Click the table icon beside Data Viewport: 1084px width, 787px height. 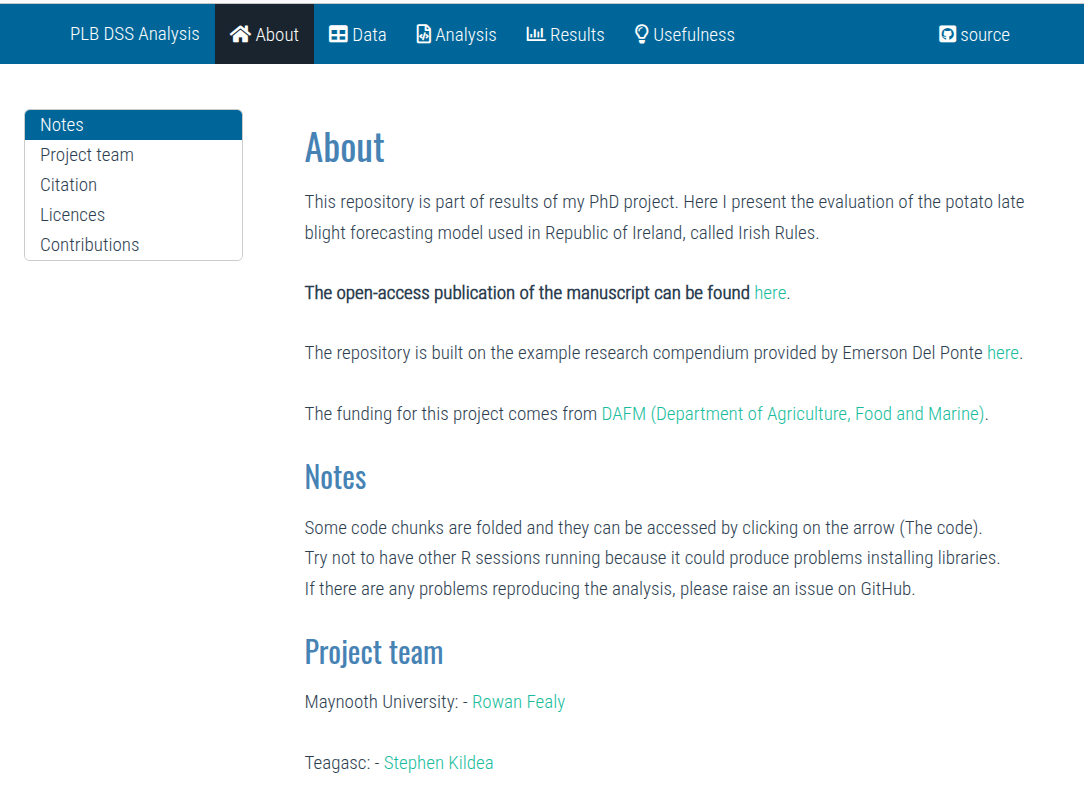[x=338, y=34]
